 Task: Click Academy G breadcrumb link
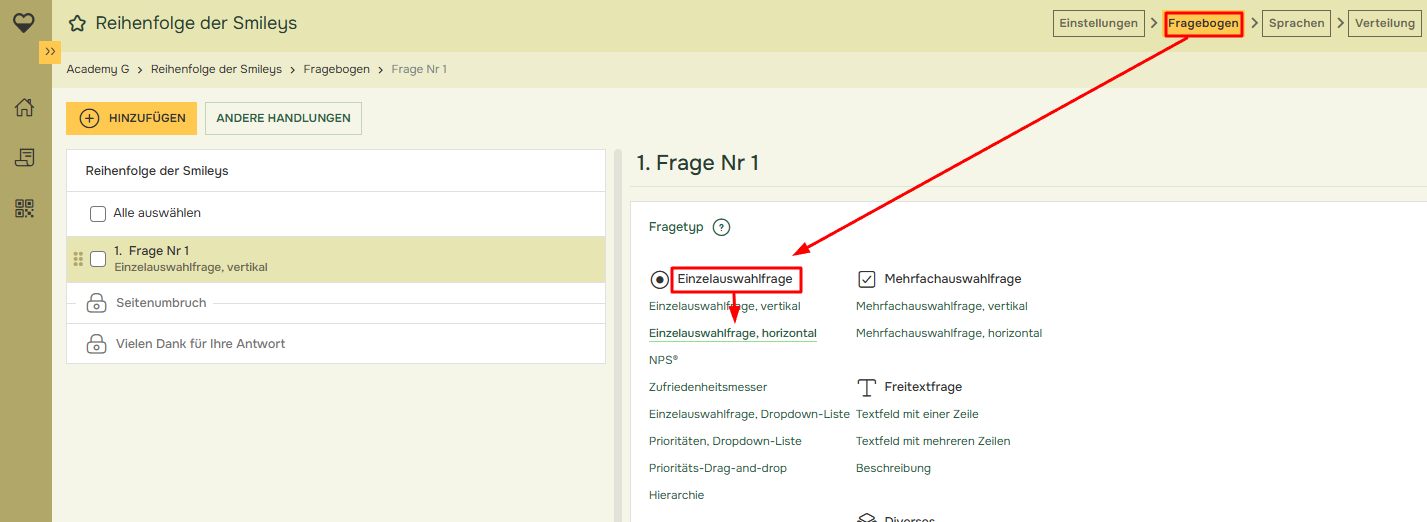pos(98,69)
